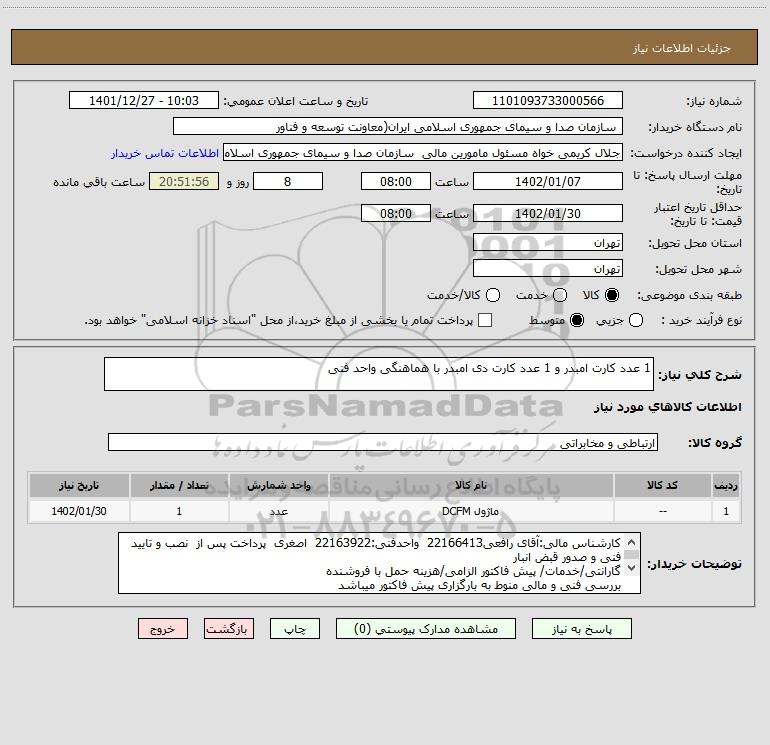Click the نام کالا column header

471,485
